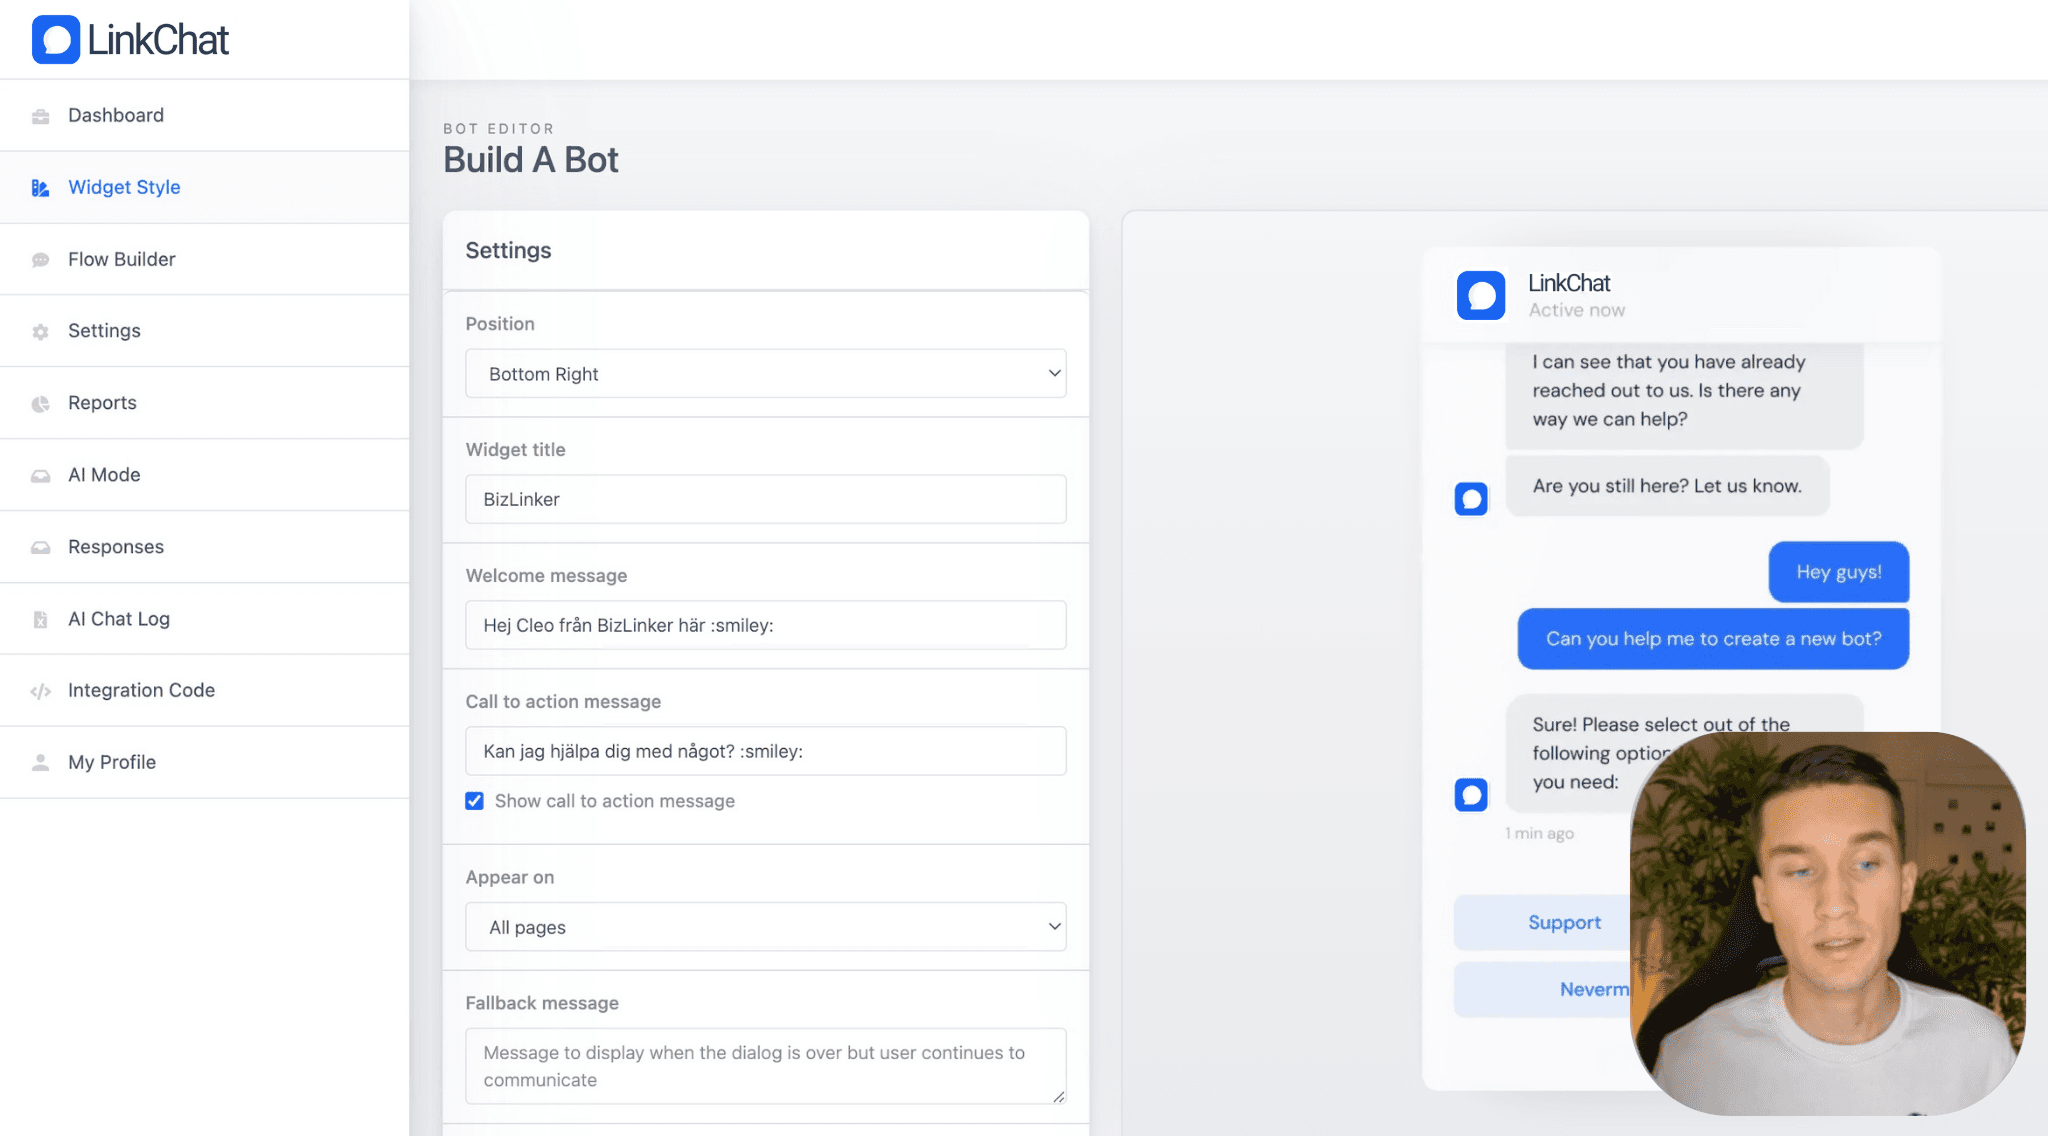The width and height of the screenshot is (2048, 1136).
Task: Go to My Profile
Action: 205,762
